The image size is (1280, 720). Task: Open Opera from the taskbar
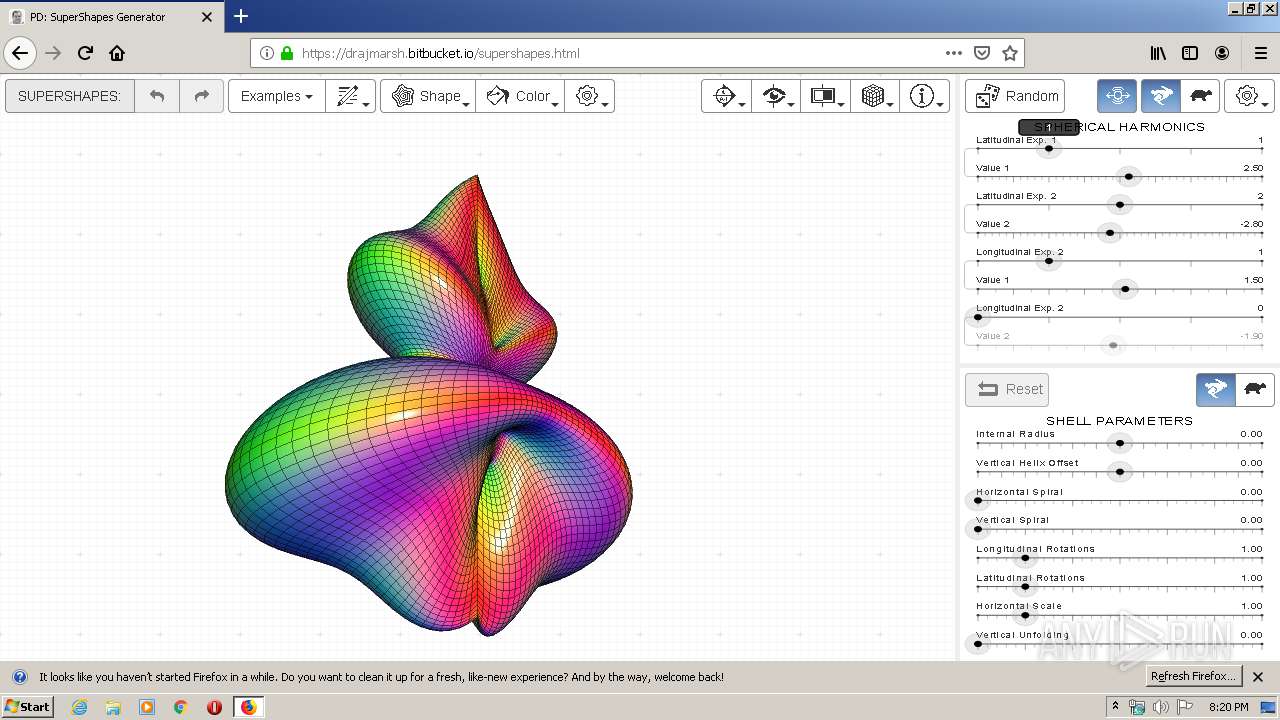tap(214, 707)
